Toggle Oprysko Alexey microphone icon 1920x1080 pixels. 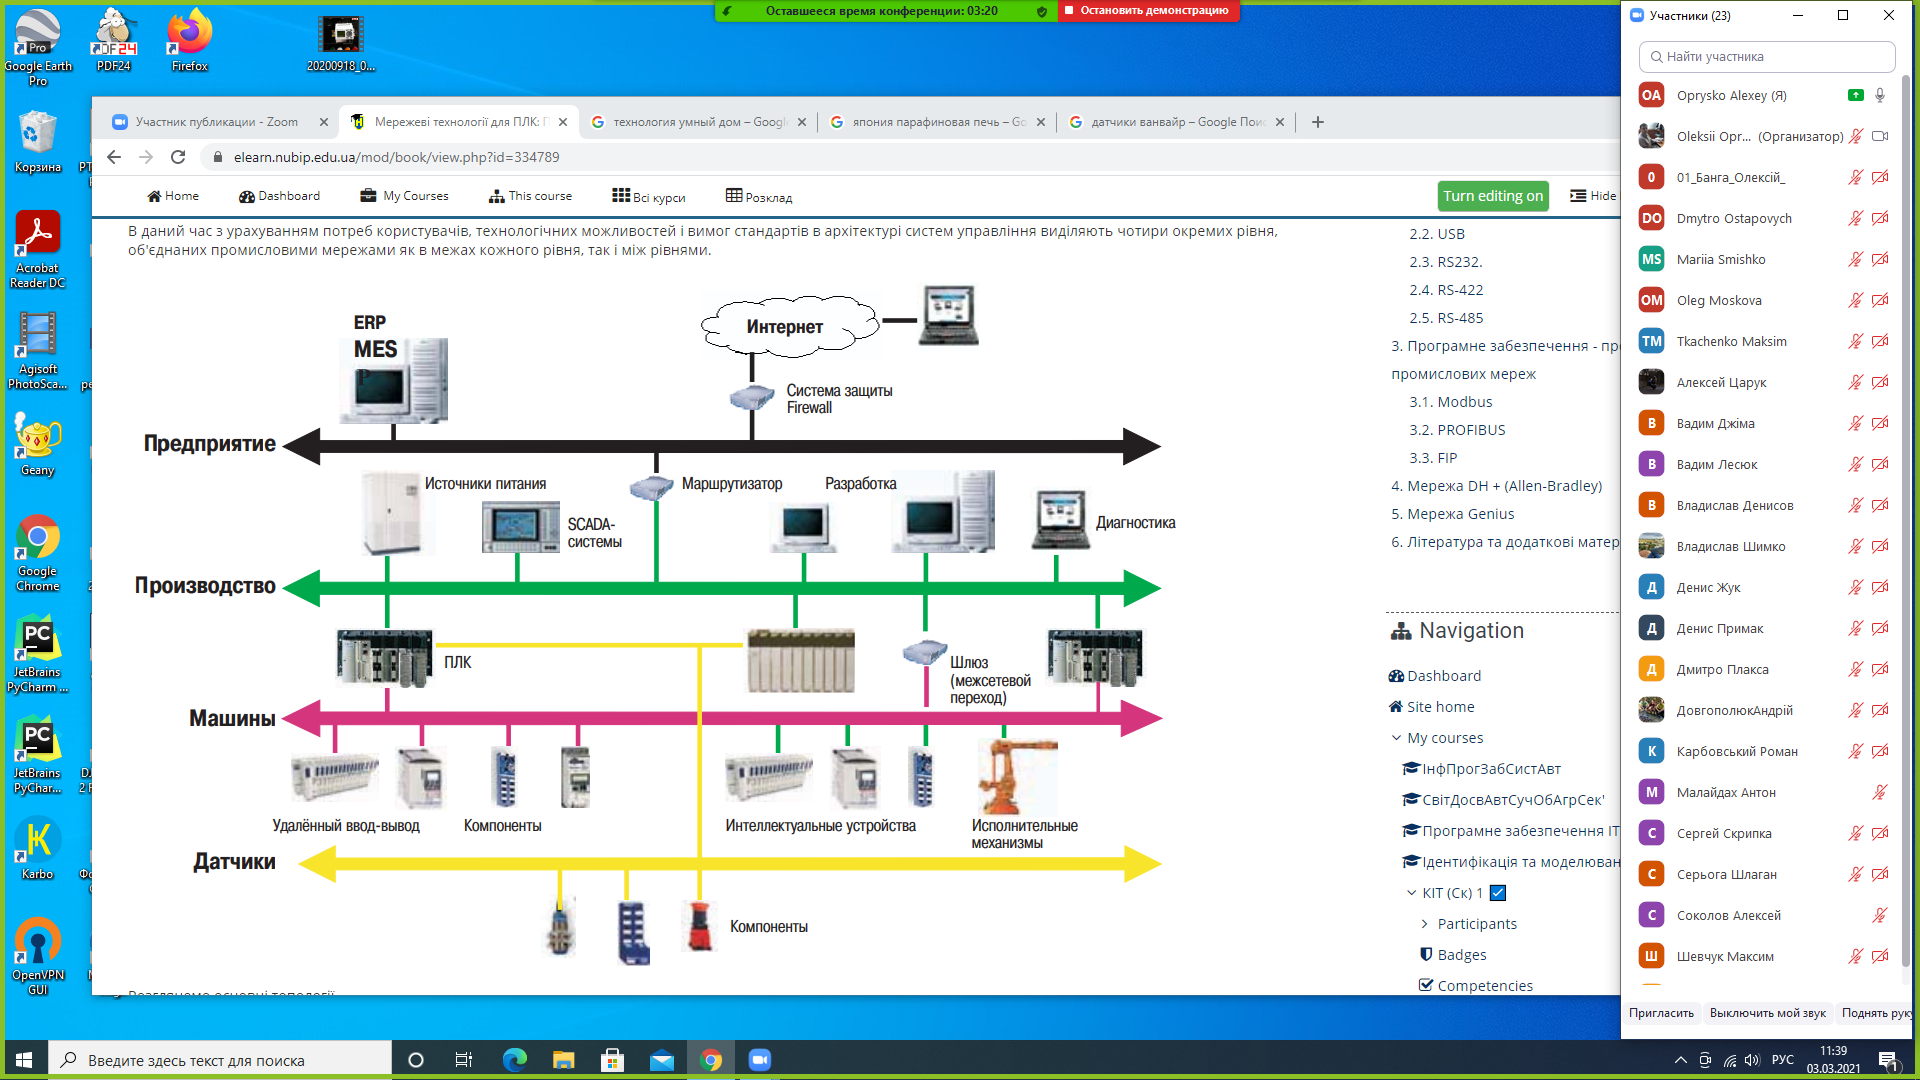tap(1880, 95)
